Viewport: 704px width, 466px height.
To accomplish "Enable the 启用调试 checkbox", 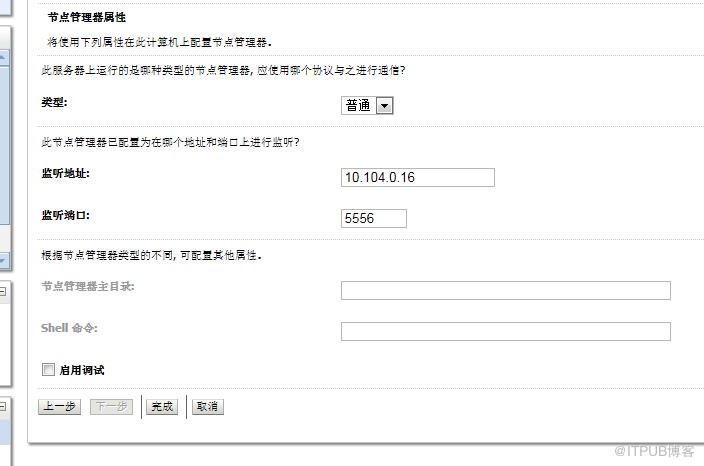I will coord(48,370).
